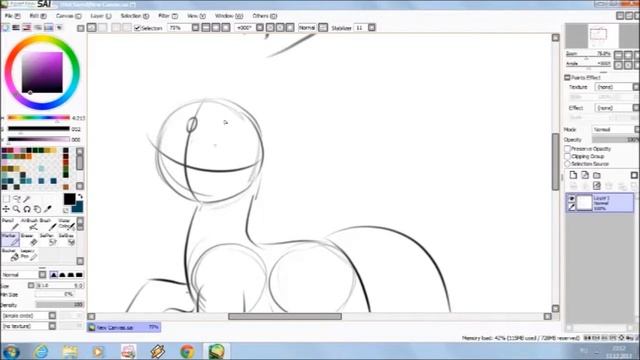Create a new layer folder
Image resolution: width=640 pixels, height=360 pixels.
pos(597,175)
